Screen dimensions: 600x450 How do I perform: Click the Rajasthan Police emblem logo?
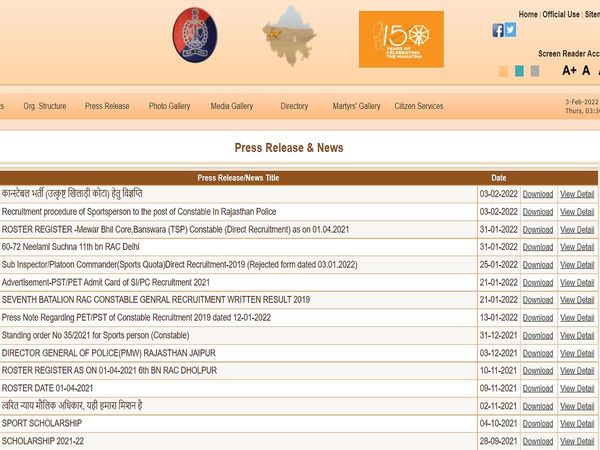click(x=195, y=35)
